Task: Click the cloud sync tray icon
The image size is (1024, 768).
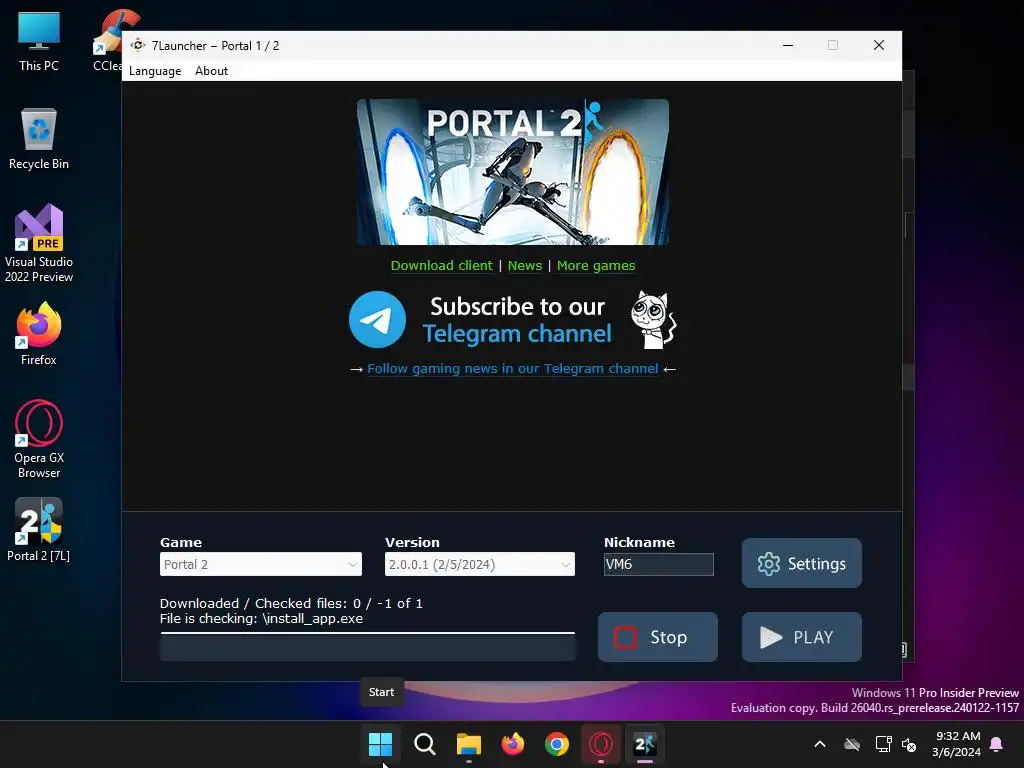Action: click(852, 744)
